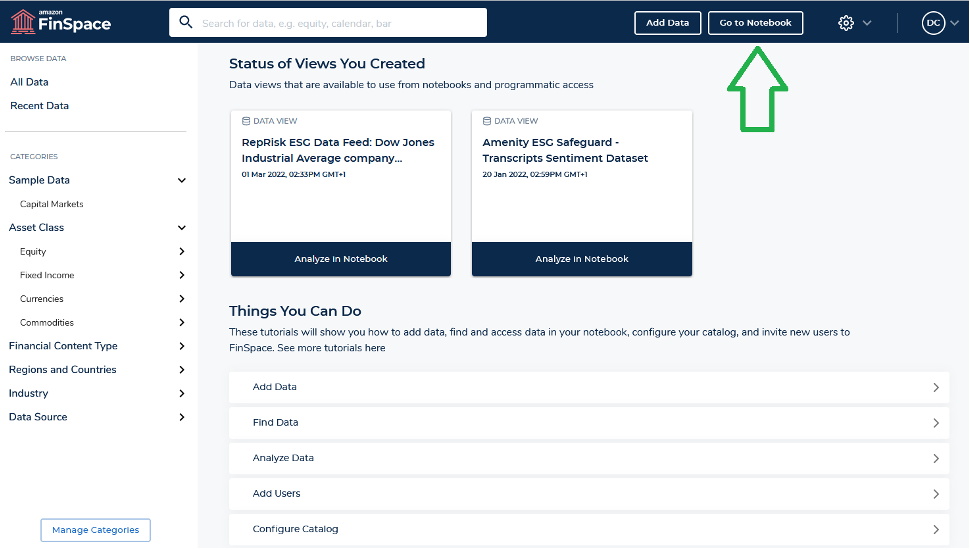Click the '01 Mar 2022, 02:33PM GMT+1' timestamp
970x550 pixels.
point(293,174)
